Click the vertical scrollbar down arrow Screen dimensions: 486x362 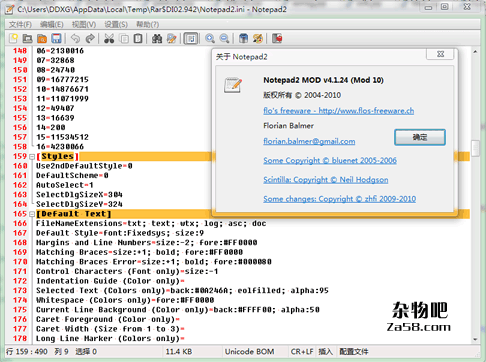475,339
